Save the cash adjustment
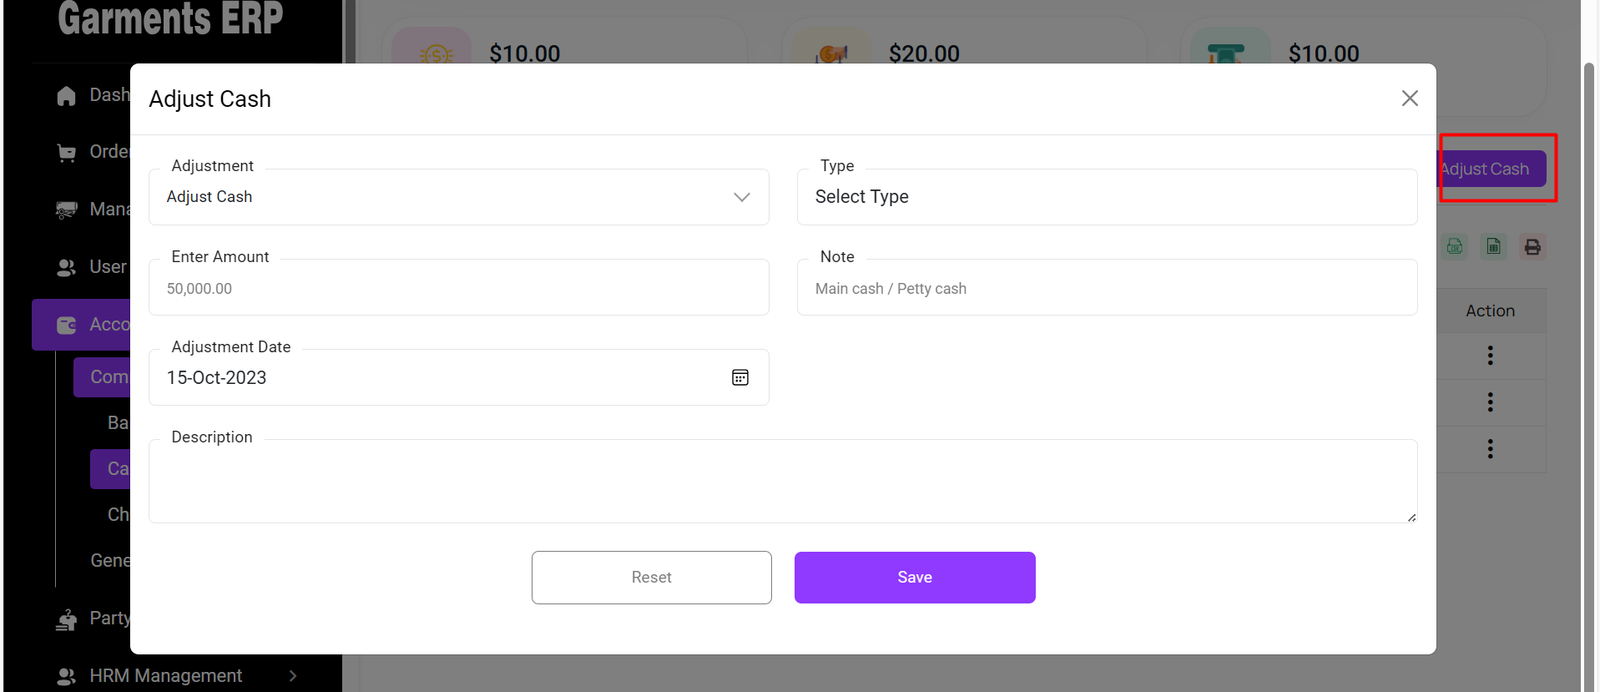This screenshot has width=1600, height=692. tap(914, 578)
